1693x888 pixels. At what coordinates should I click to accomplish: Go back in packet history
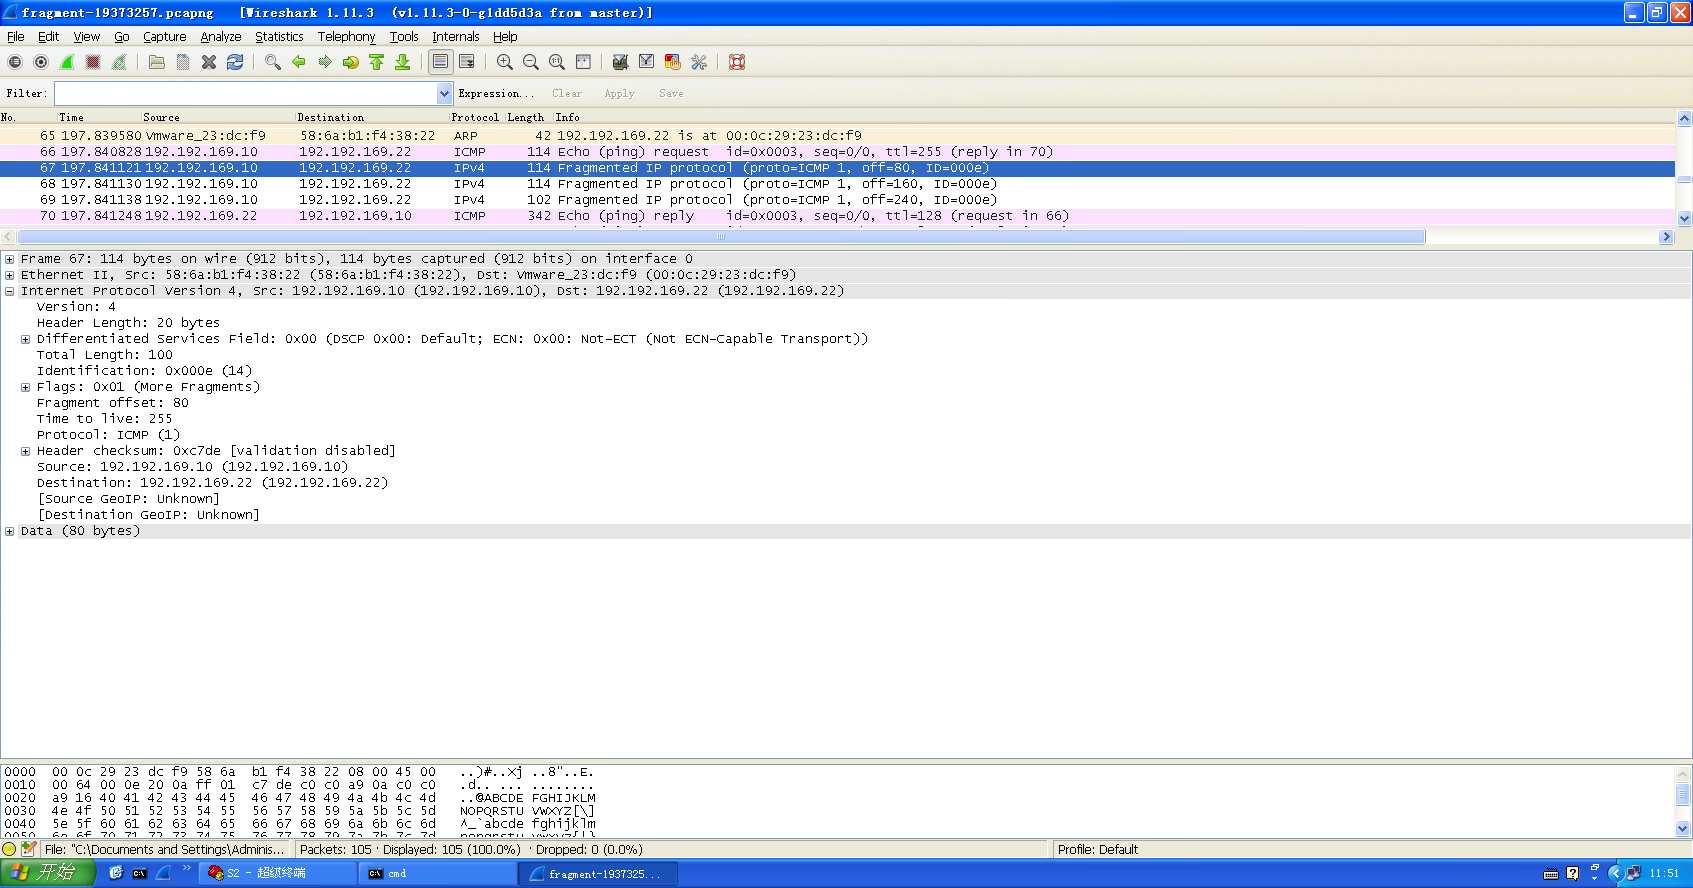click(x=298, y=62)
